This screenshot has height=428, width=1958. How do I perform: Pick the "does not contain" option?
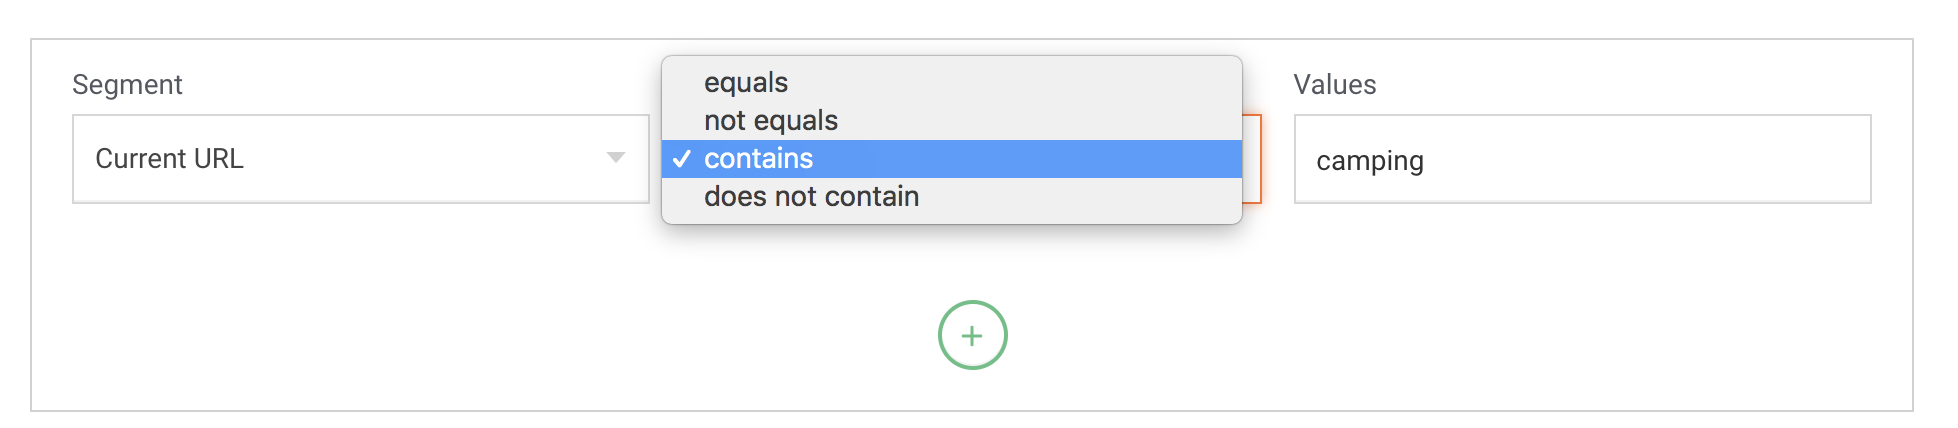coord(811,196)
